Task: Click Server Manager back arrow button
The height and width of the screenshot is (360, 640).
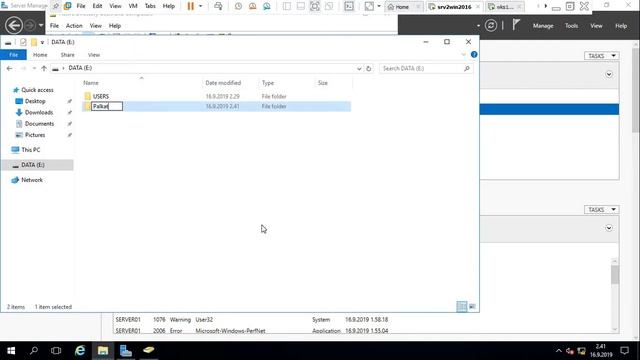Action: pos(13,25)
